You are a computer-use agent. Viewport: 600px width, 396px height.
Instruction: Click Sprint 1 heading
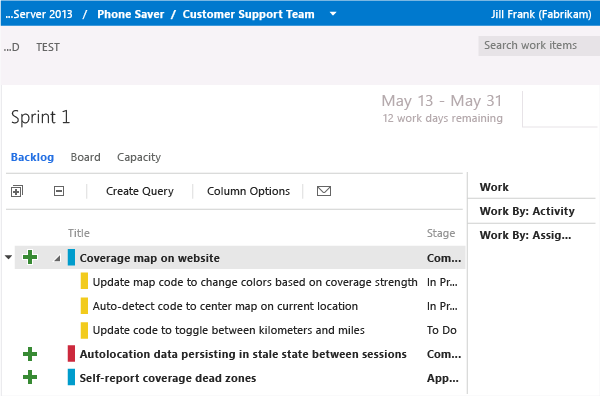[41, 117]
